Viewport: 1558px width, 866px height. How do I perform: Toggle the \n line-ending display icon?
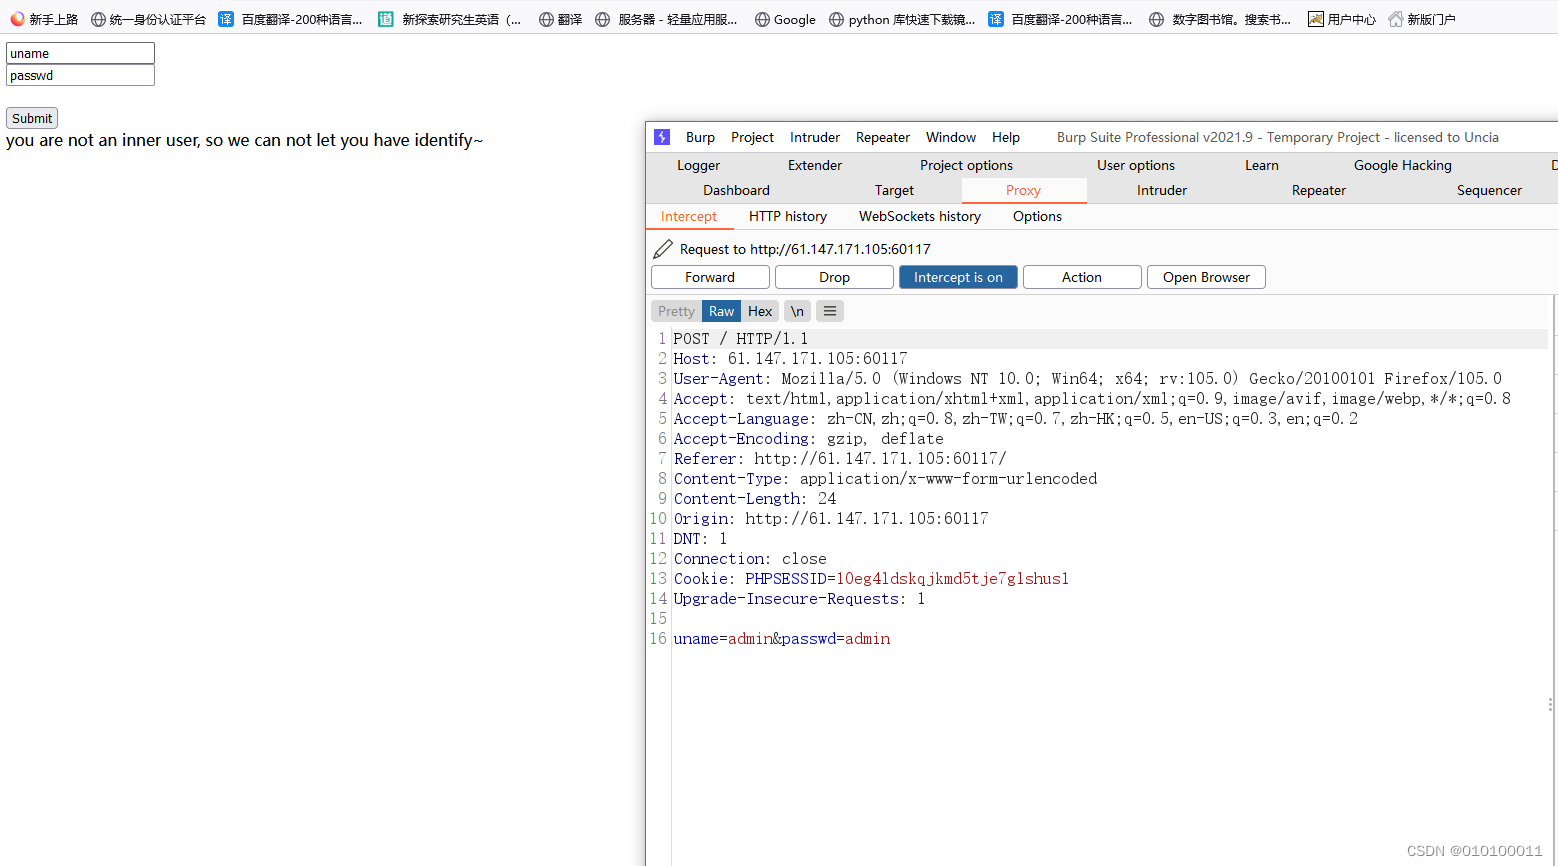[x=797, y=311]
